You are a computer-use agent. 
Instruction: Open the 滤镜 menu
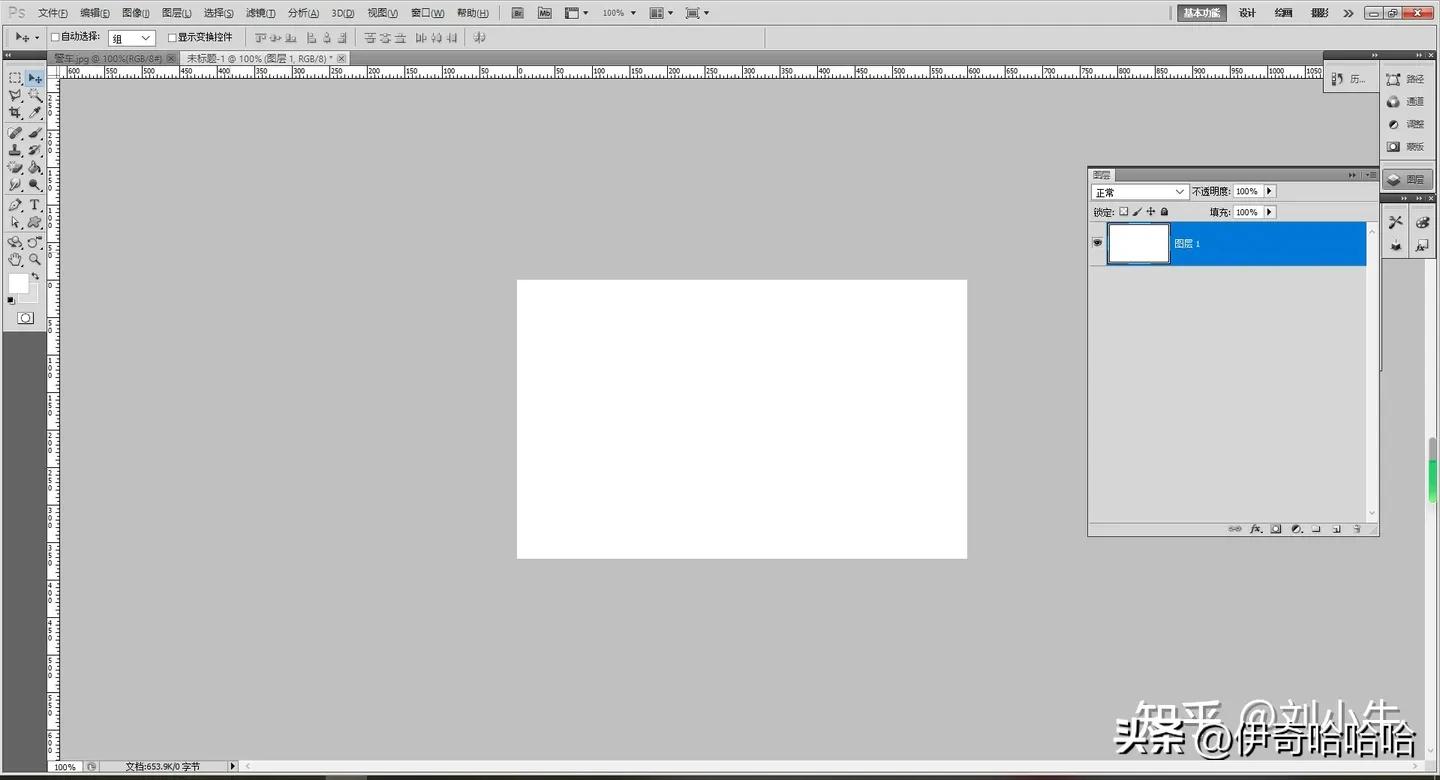[x=260, y=13]
